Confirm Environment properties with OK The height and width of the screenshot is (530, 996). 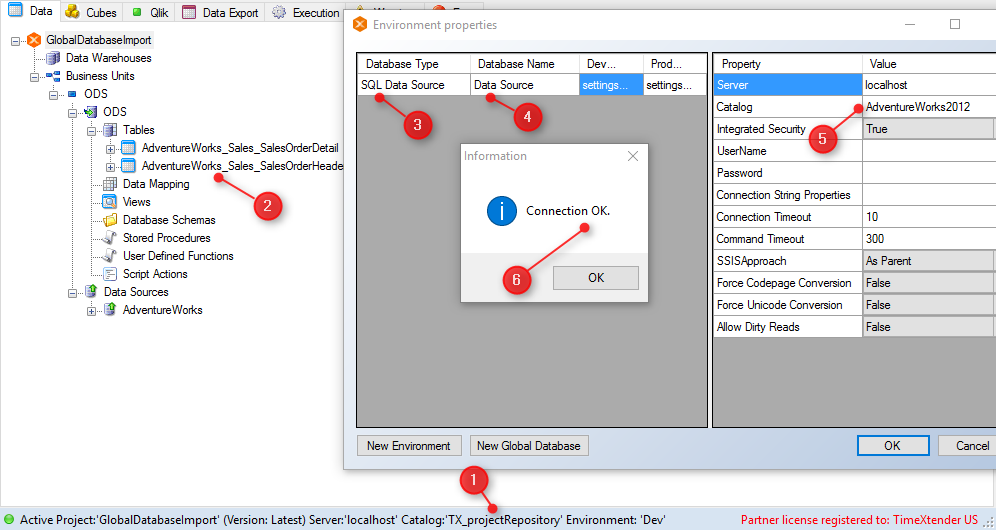(892, 445)
